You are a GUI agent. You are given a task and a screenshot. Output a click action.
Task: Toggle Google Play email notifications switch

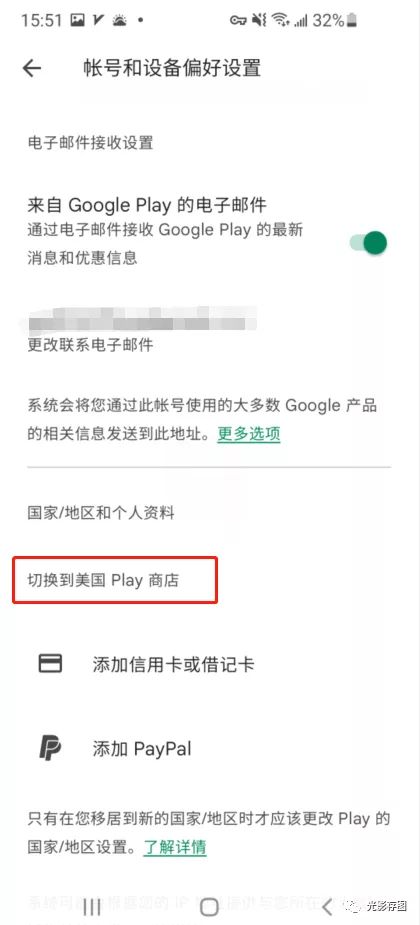click(368, 242)
